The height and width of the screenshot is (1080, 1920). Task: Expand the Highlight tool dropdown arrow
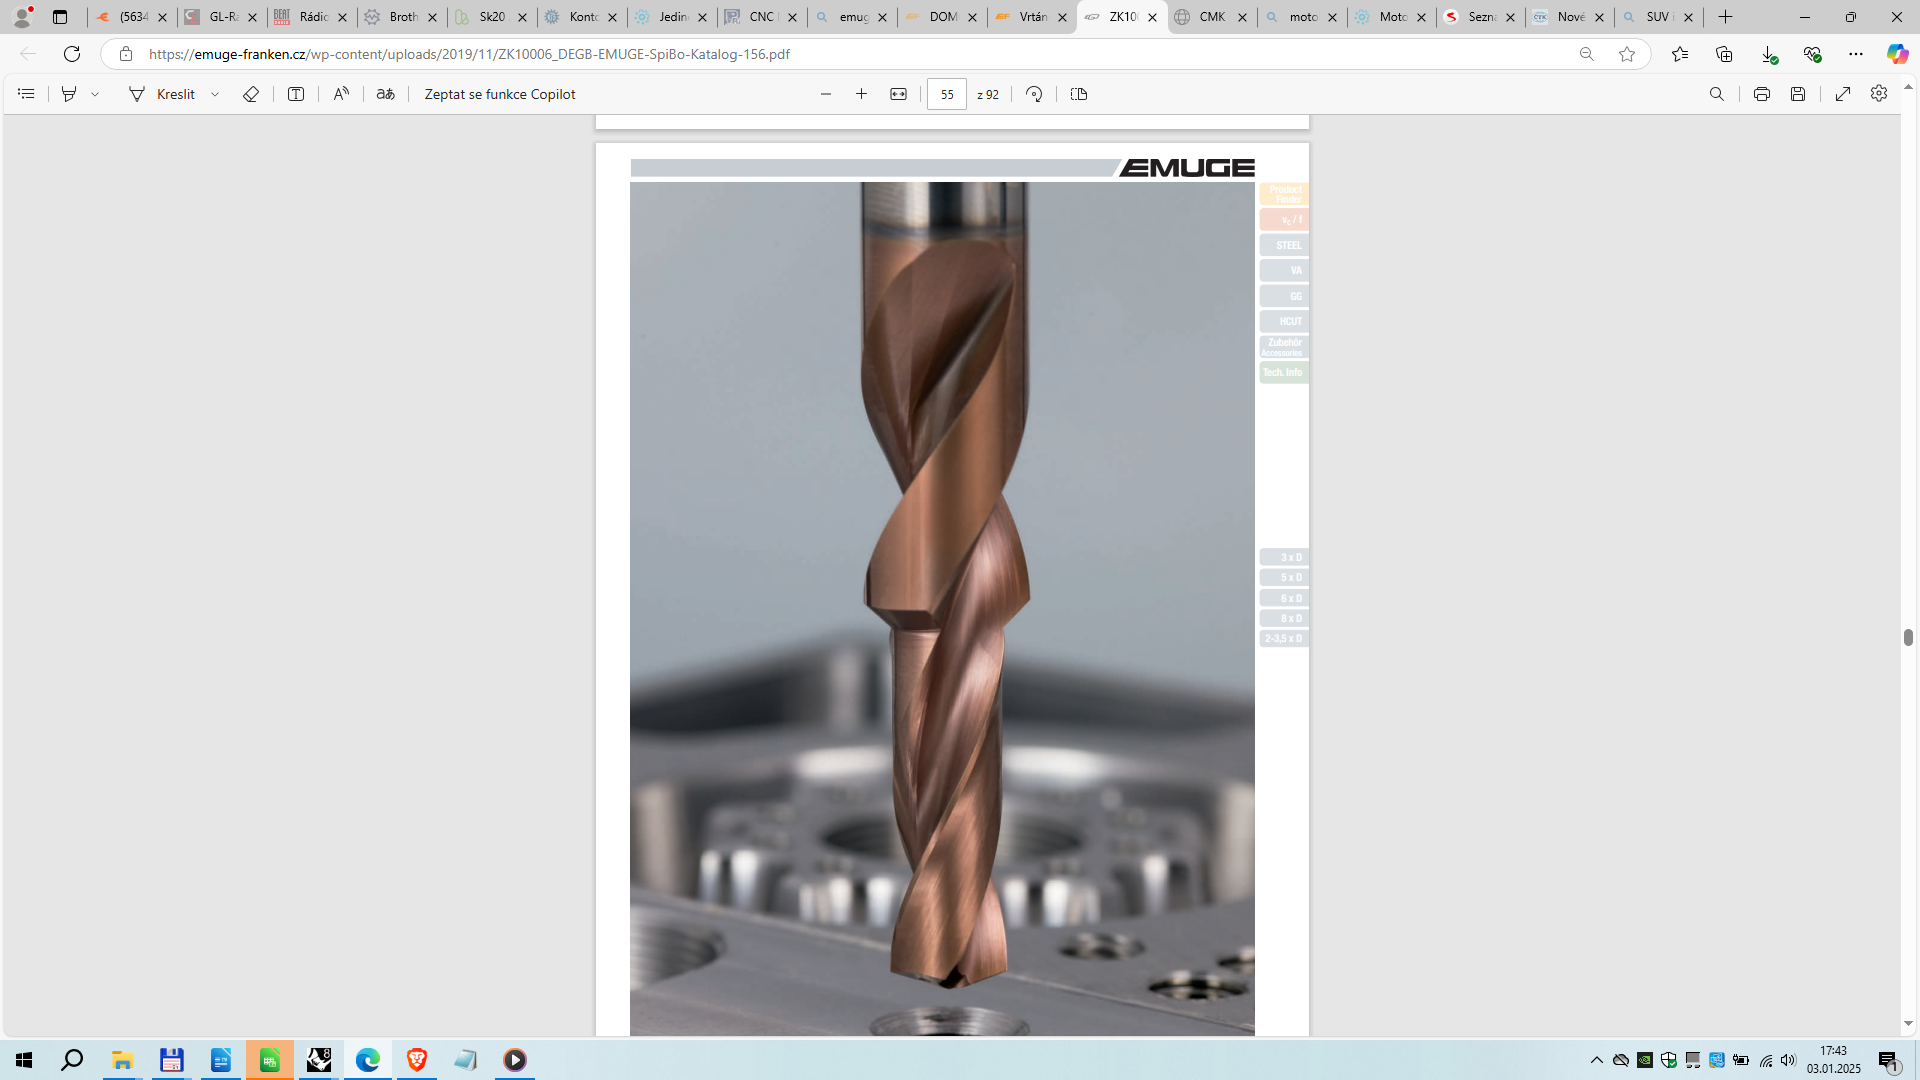click(95, 94)
